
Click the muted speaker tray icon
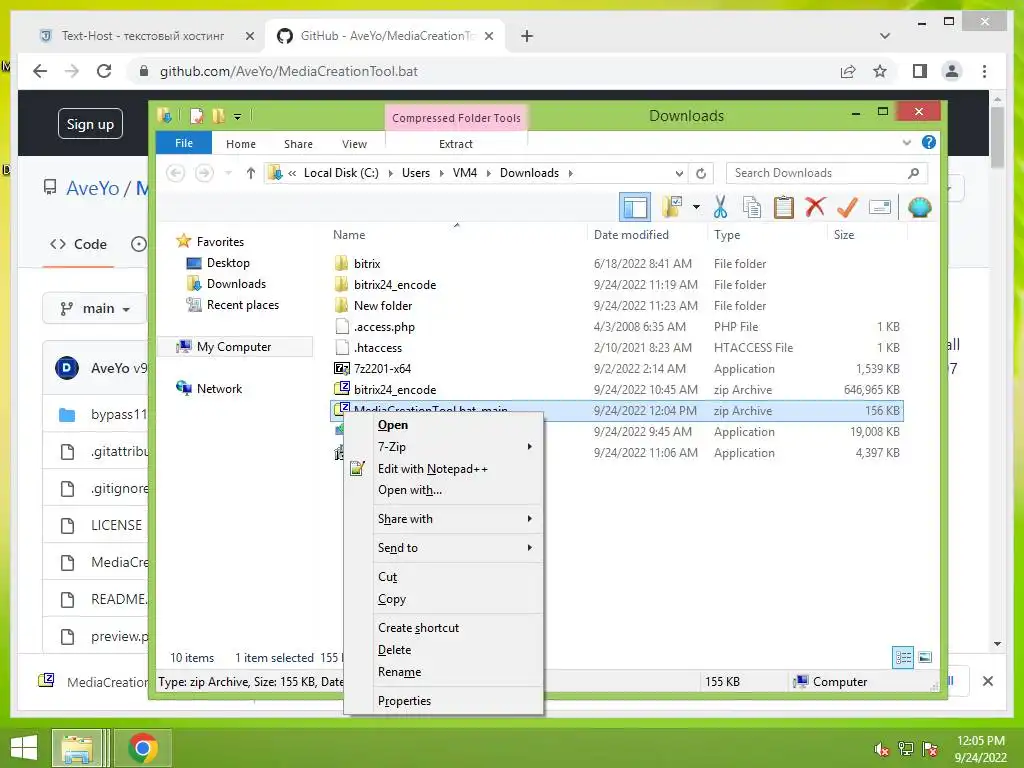(882, 749)
